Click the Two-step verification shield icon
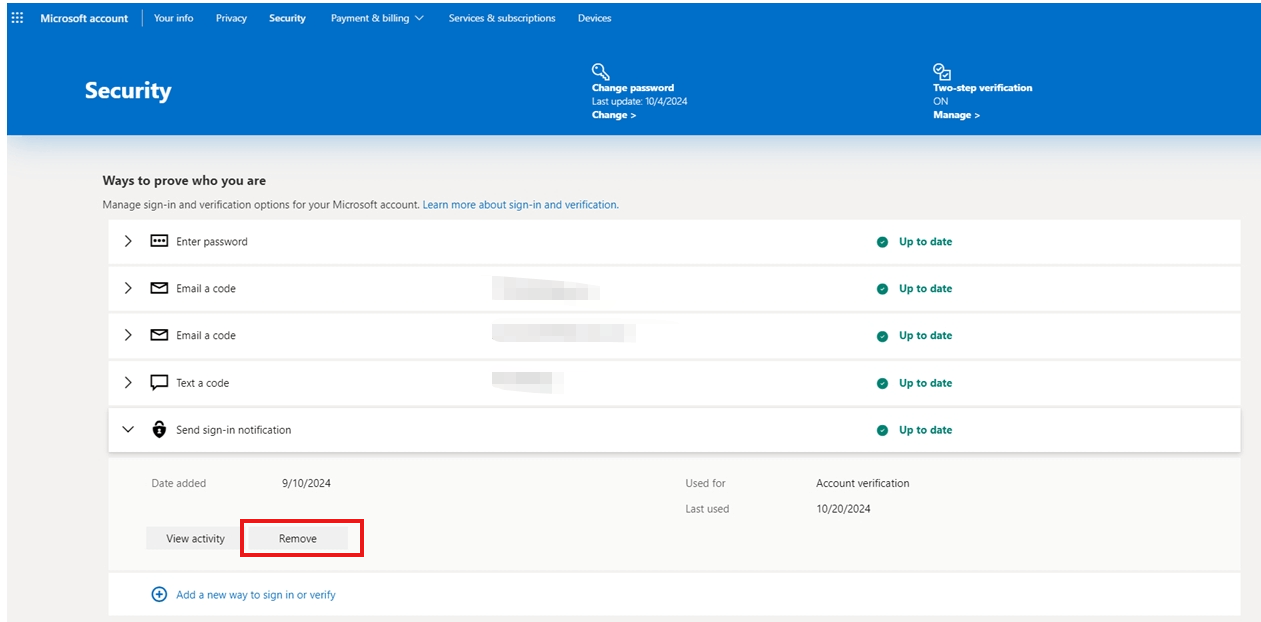This screenshot has width=1261, height=622. coord(941,71)
